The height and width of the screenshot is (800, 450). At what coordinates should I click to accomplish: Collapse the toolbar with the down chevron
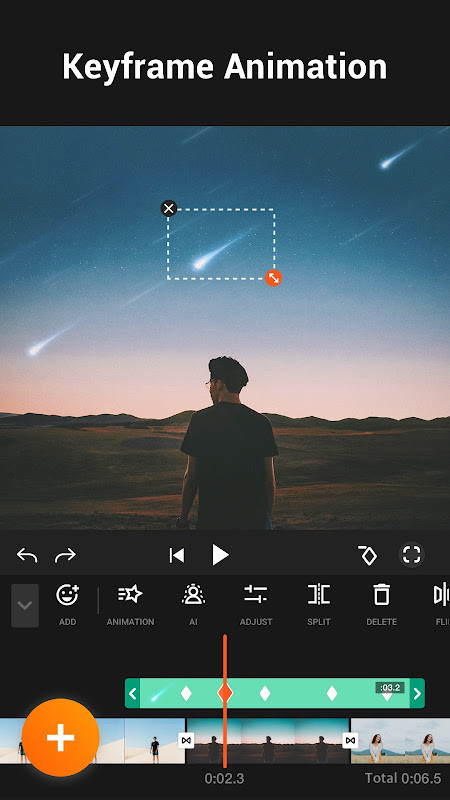(x=25, y=606)
